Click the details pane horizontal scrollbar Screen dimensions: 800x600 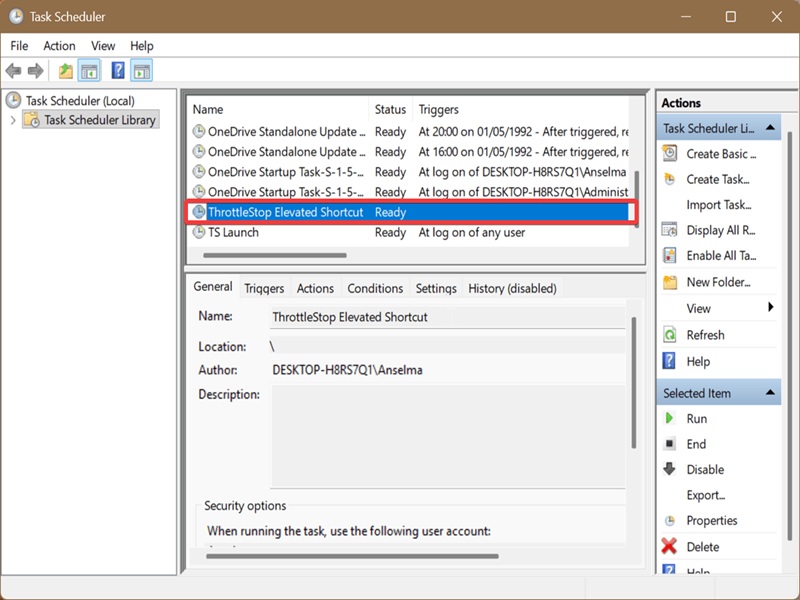352,556
